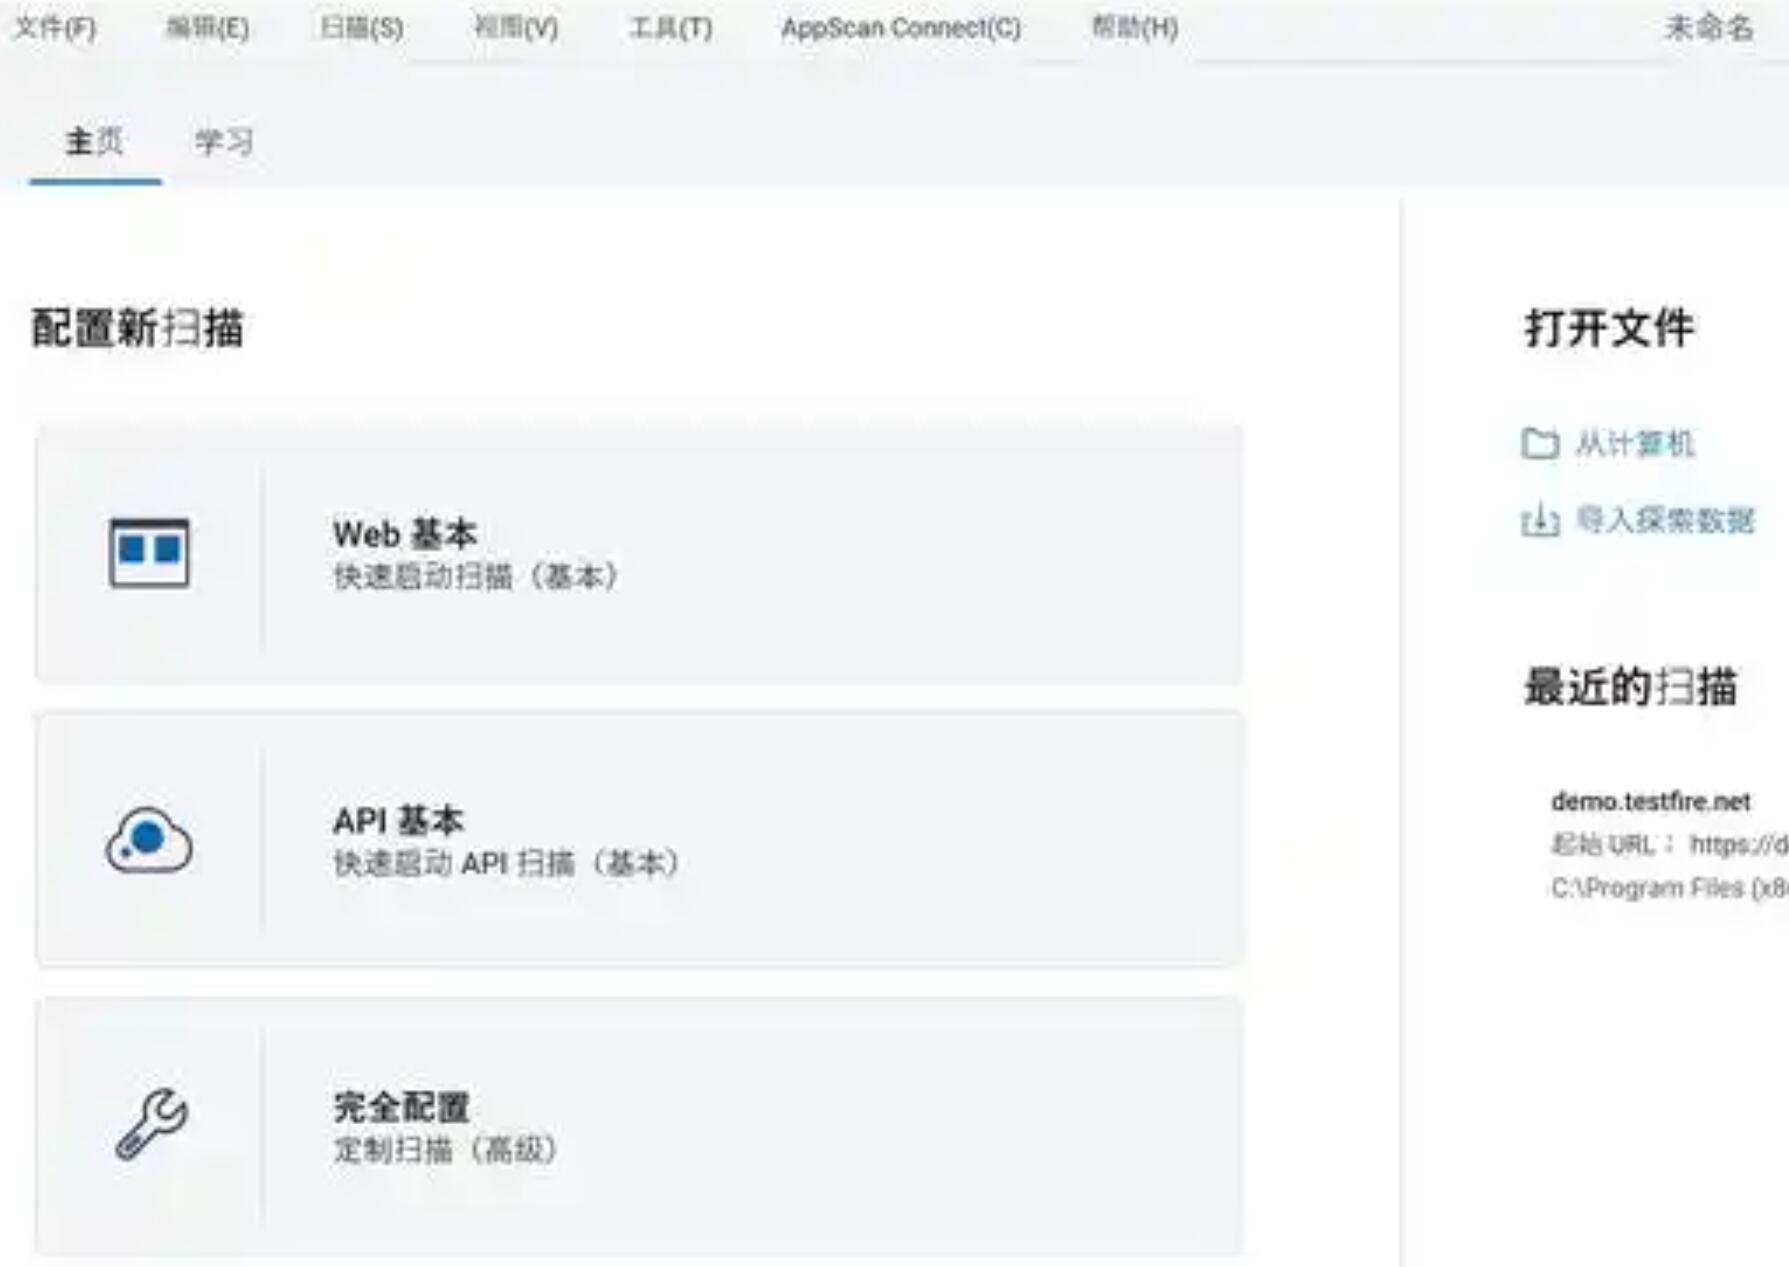Click the 快速启动 API 扫描（基本）subtitle
Viewport: 1789px width, 1267px height.
508,863
